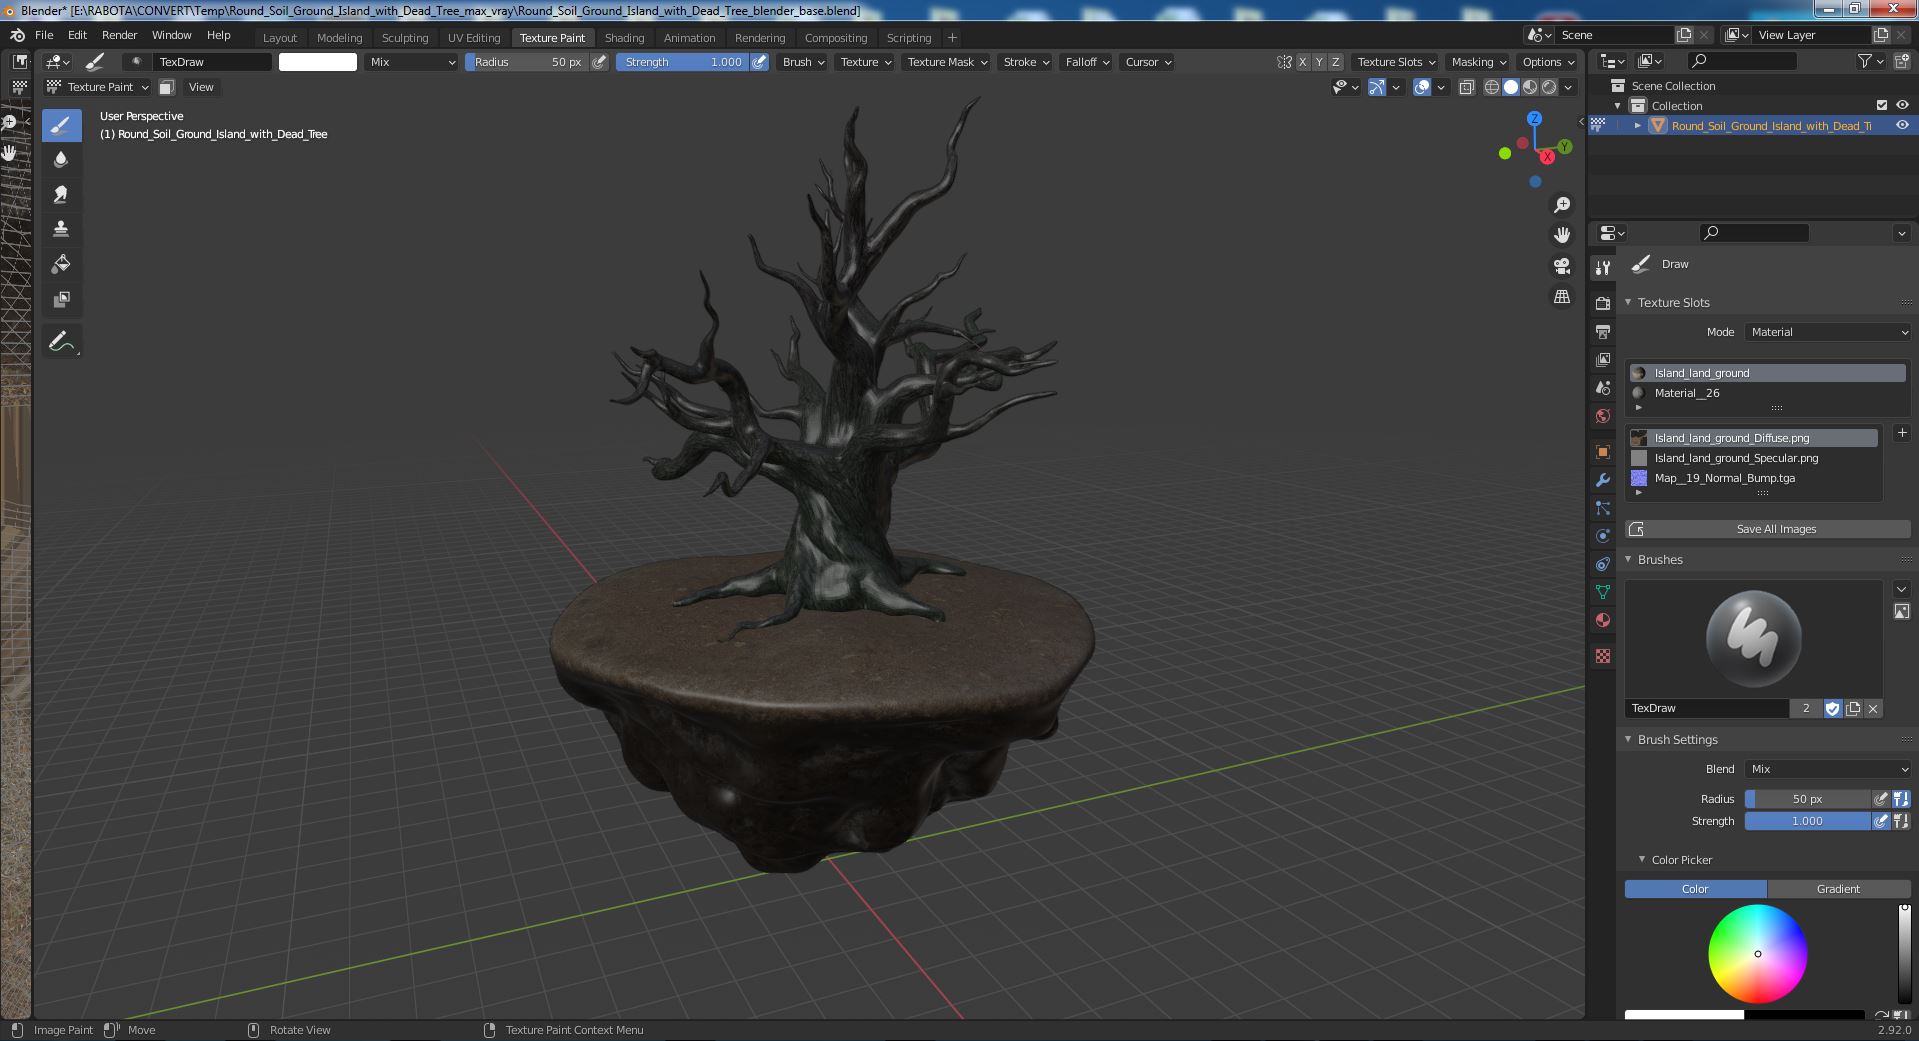The height and width of the screenshot is (1041, 1919).
Task: Toggle the camera view icon
Action: point(1561,266)
